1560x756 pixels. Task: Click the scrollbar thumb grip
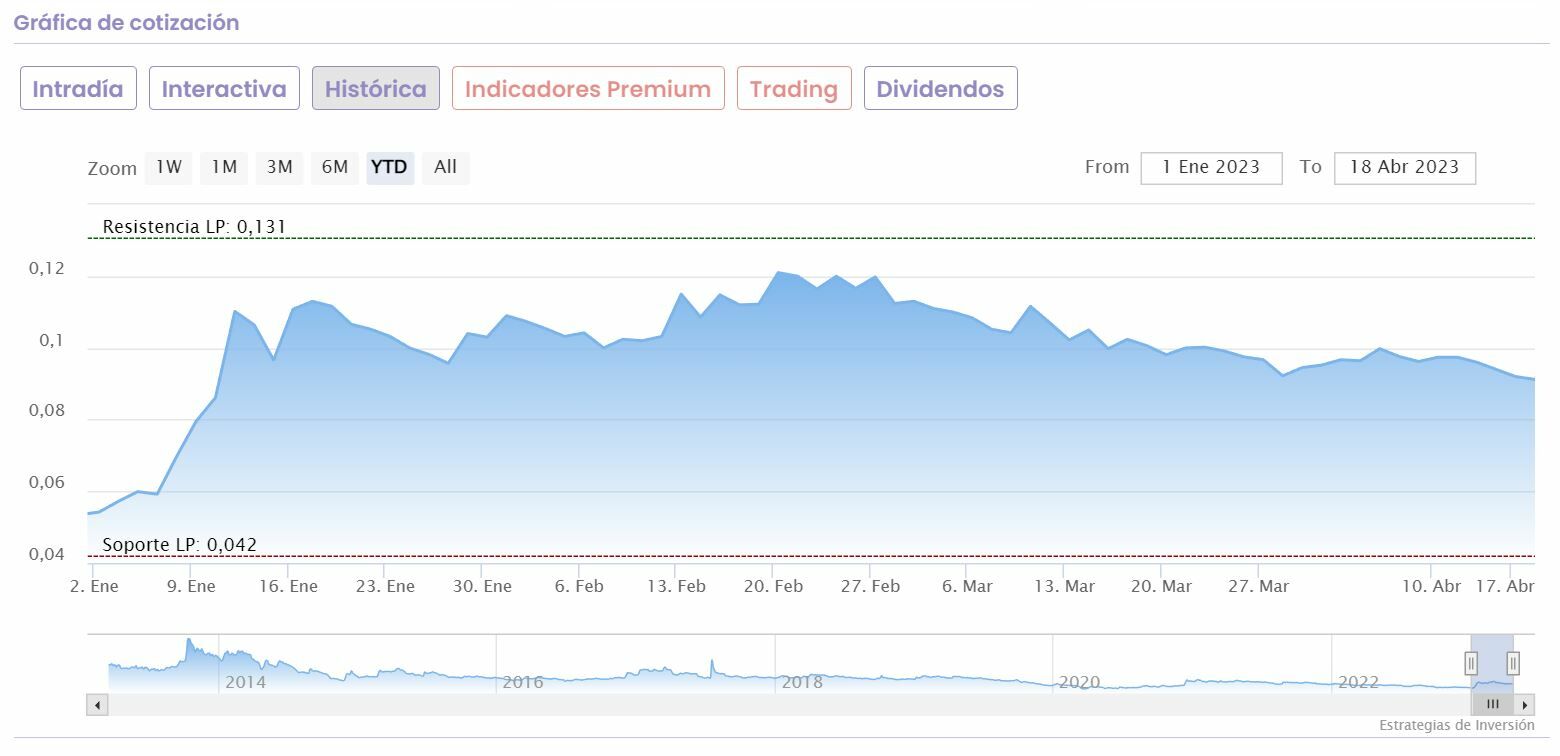1492,705
